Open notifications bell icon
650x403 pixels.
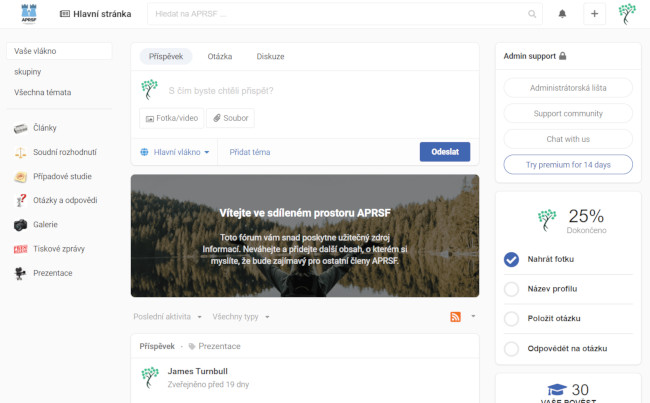click(562, 14)
